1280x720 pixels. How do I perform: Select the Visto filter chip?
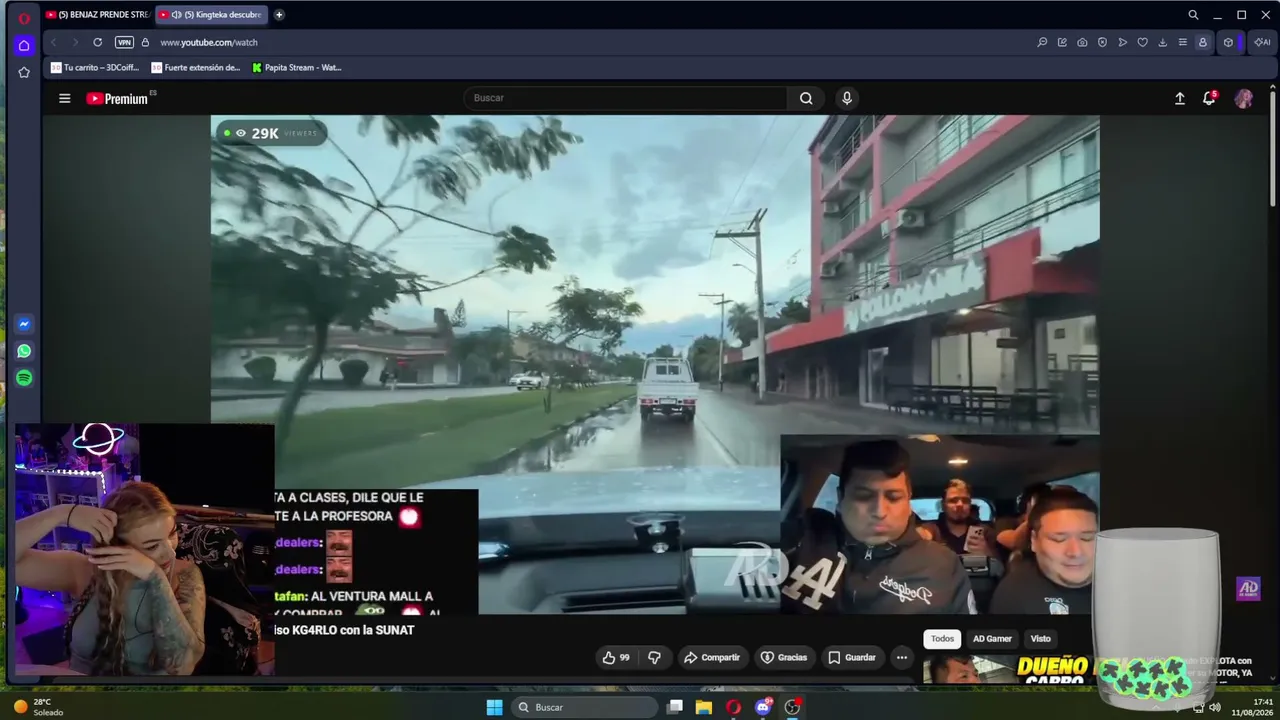point(1041,639)
